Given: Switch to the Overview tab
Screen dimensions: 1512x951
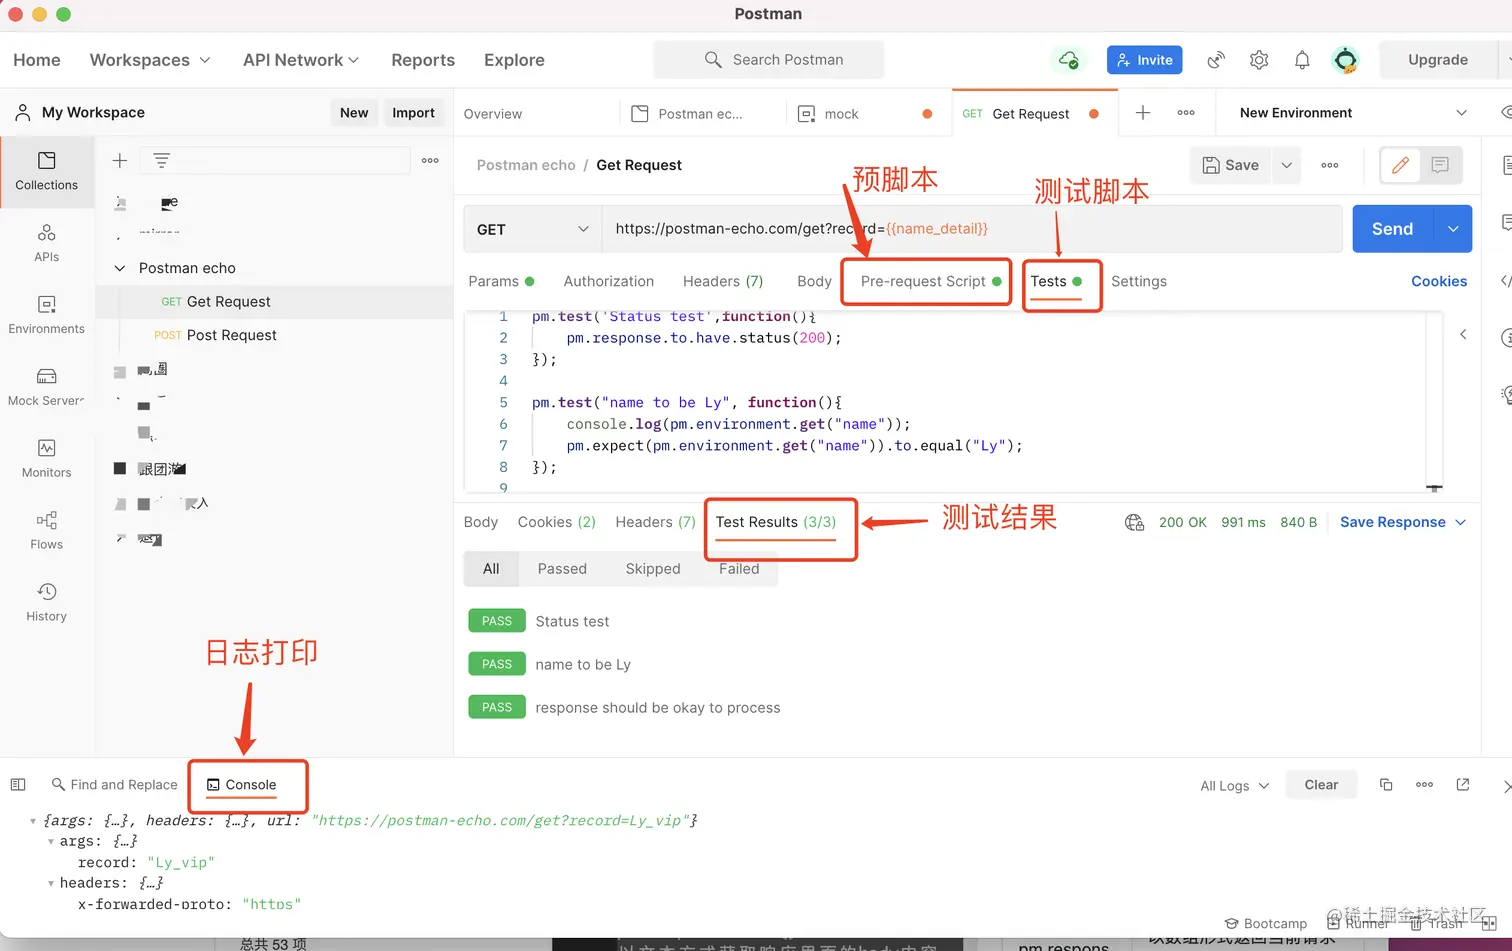Looking at the screenshot, I should click(x=493, y=114).
